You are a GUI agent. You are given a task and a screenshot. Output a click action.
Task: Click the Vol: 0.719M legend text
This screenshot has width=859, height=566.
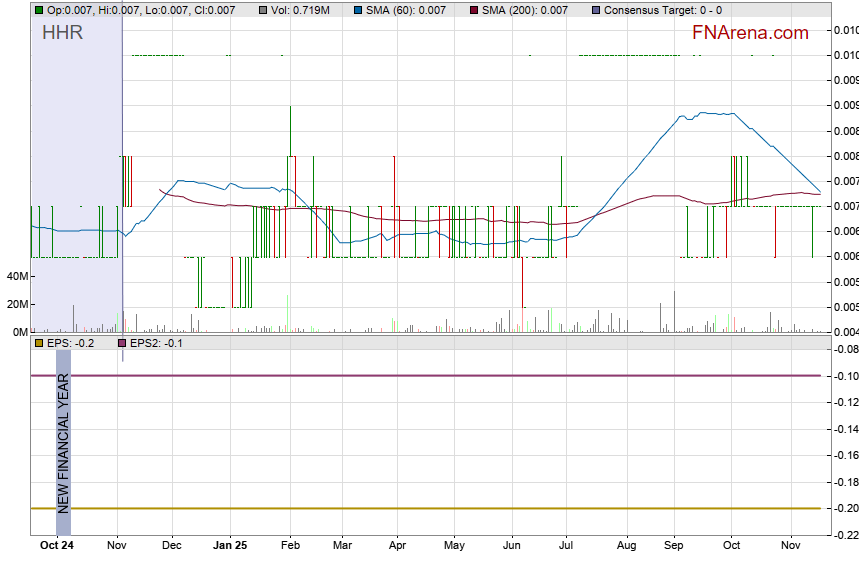tap(301, 10)
